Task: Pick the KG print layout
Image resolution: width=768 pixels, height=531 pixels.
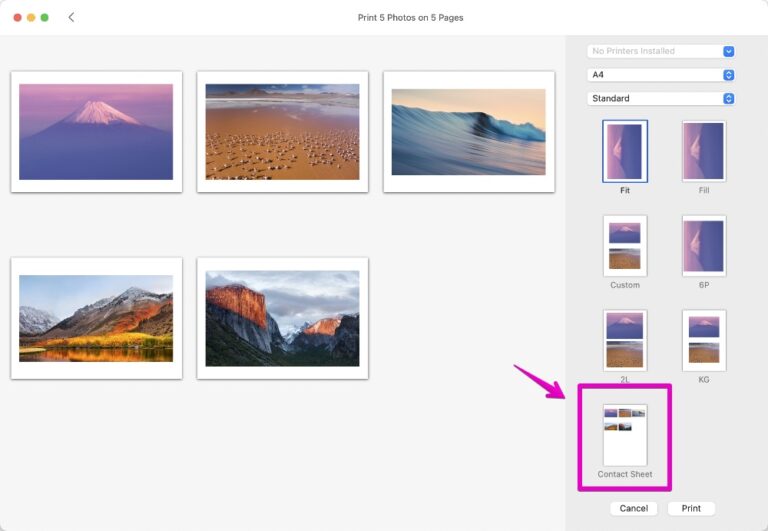Action: pyautogui.click(x=704, y=340)
